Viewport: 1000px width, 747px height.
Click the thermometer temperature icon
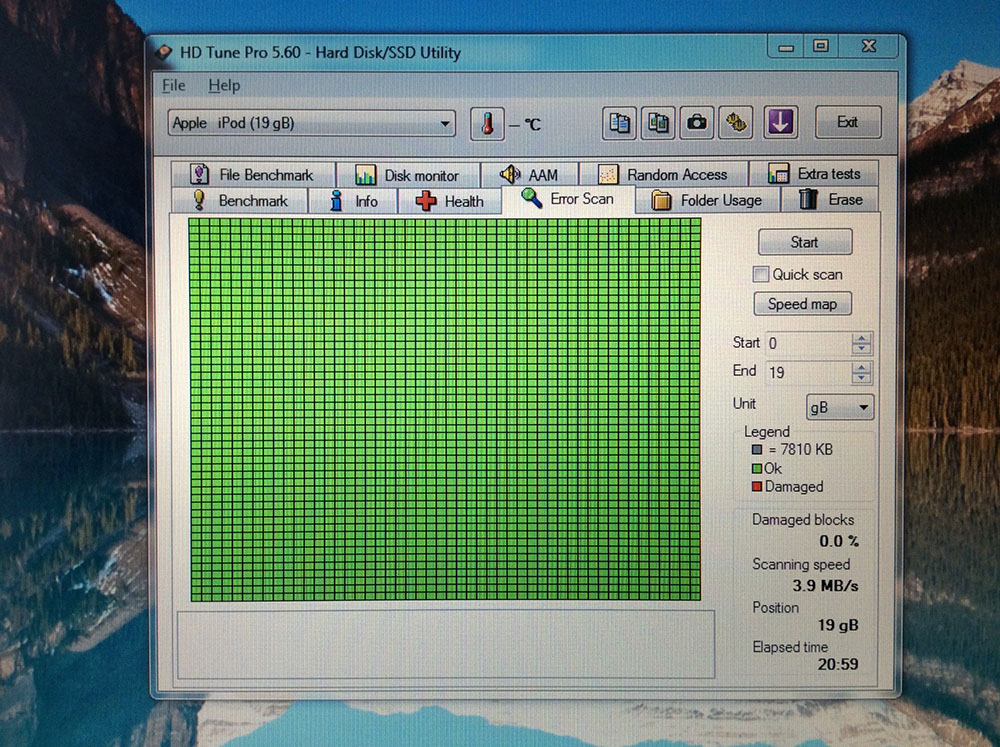click(x=488, y=123)
